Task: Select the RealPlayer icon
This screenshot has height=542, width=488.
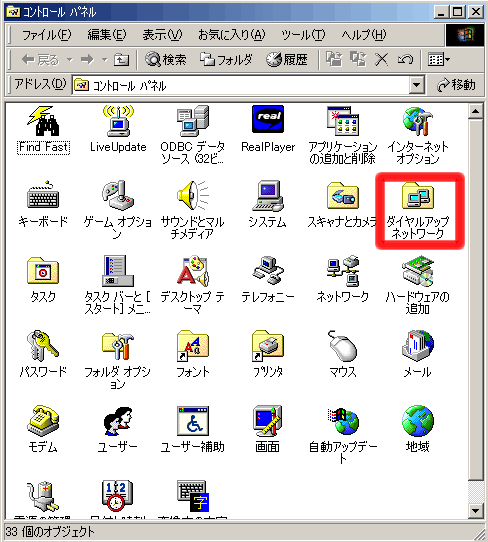Action: pyautogui.click(x=268, y=119)
